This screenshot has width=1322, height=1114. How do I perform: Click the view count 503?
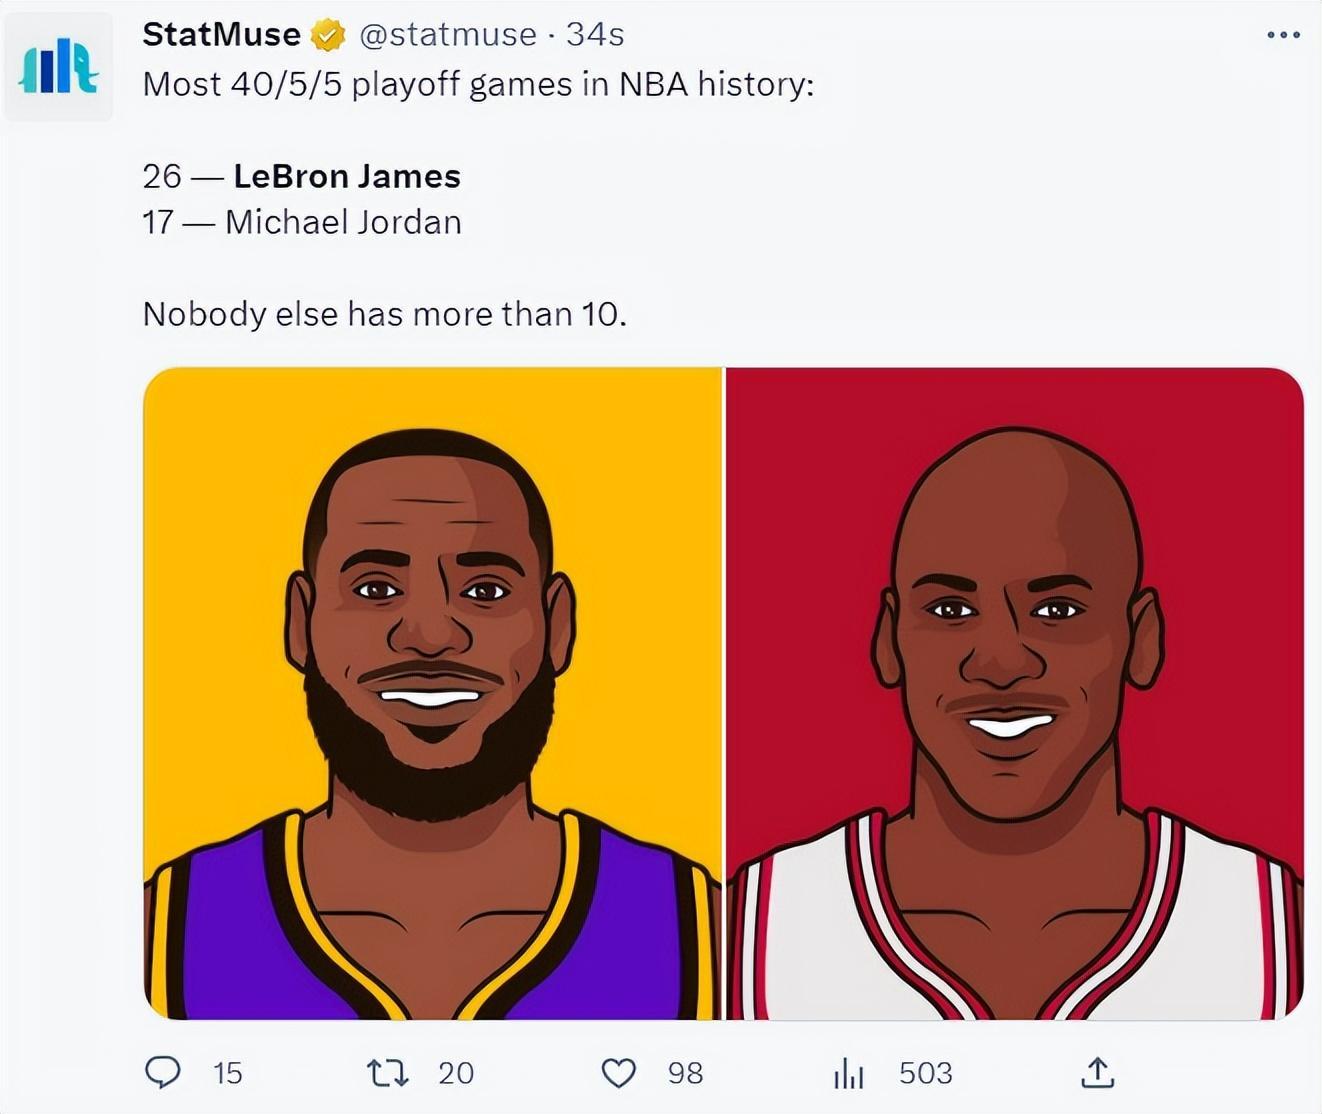pos(925,1073)
